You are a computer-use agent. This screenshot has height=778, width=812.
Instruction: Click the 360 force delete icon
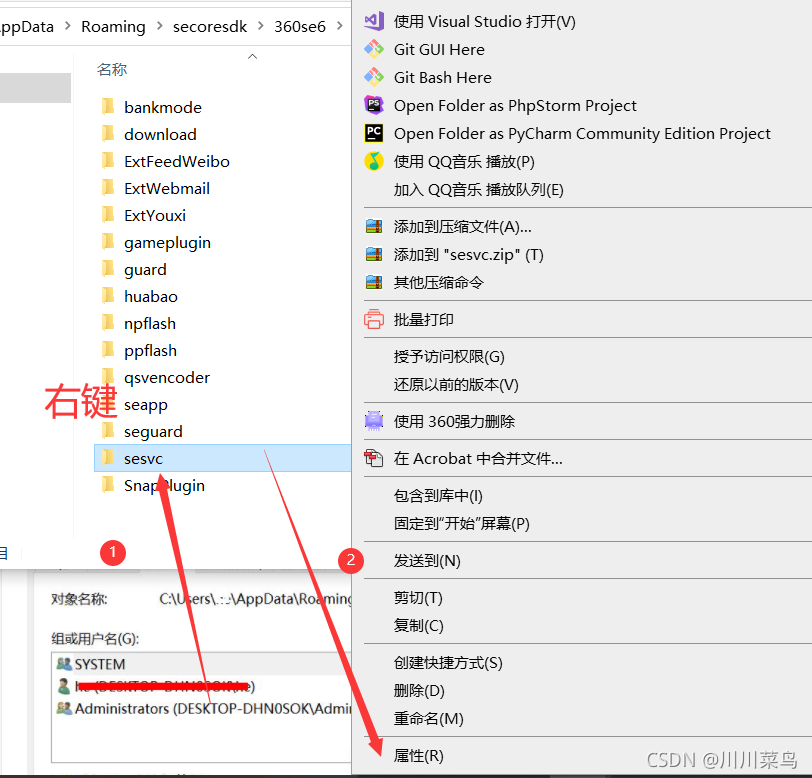click(x=374, y=421)
